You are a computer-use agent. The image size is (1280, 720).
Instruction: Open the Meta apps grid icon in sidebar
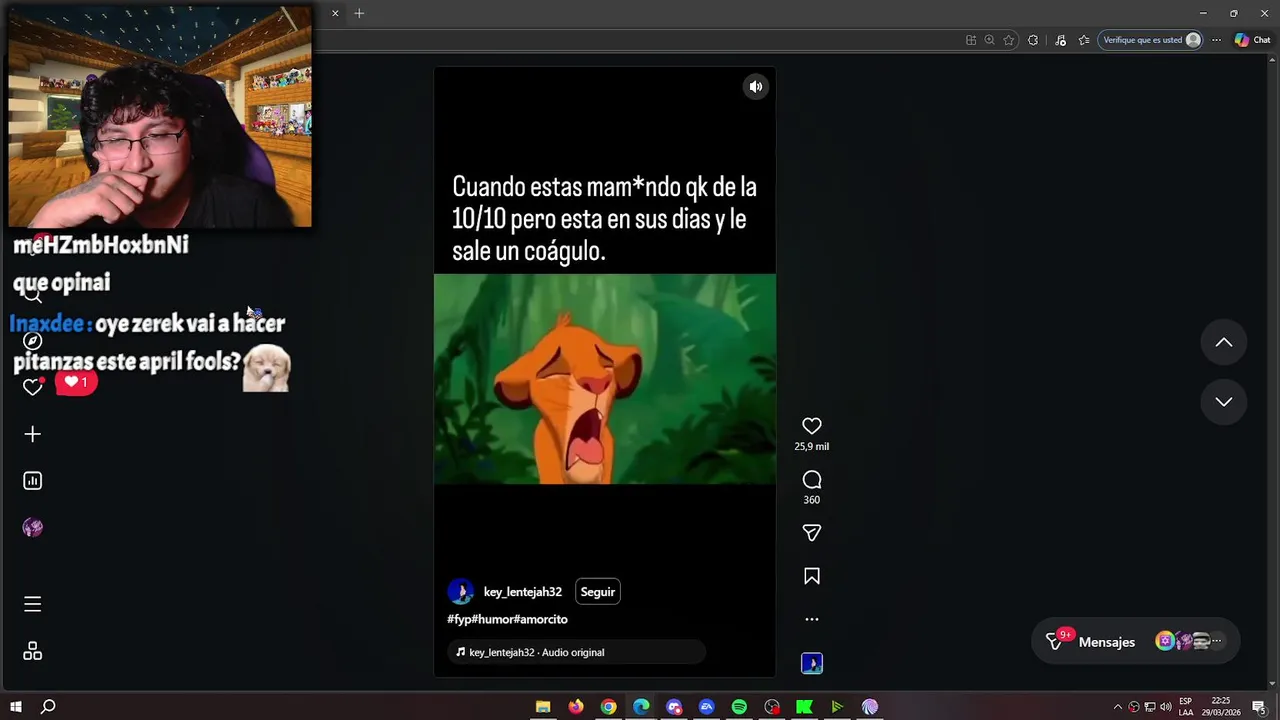33,651
